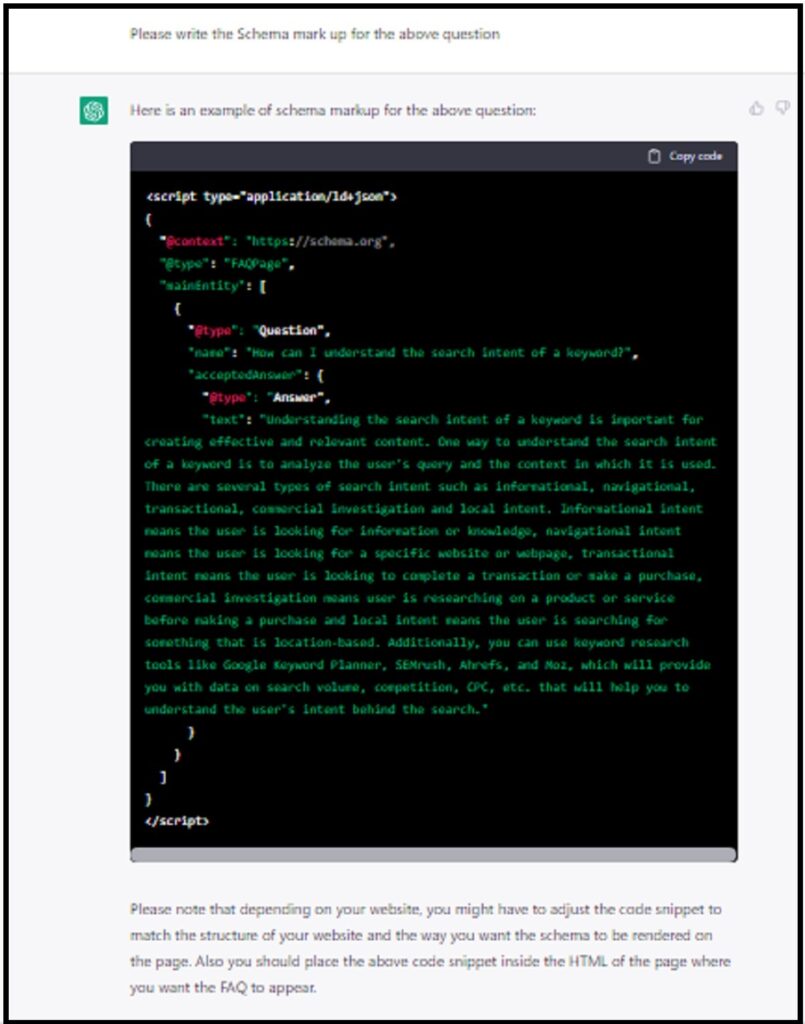The image size is (805, 1024).
Task: Click the code block horizontal scrollbar
Action: tap(433, 855)
